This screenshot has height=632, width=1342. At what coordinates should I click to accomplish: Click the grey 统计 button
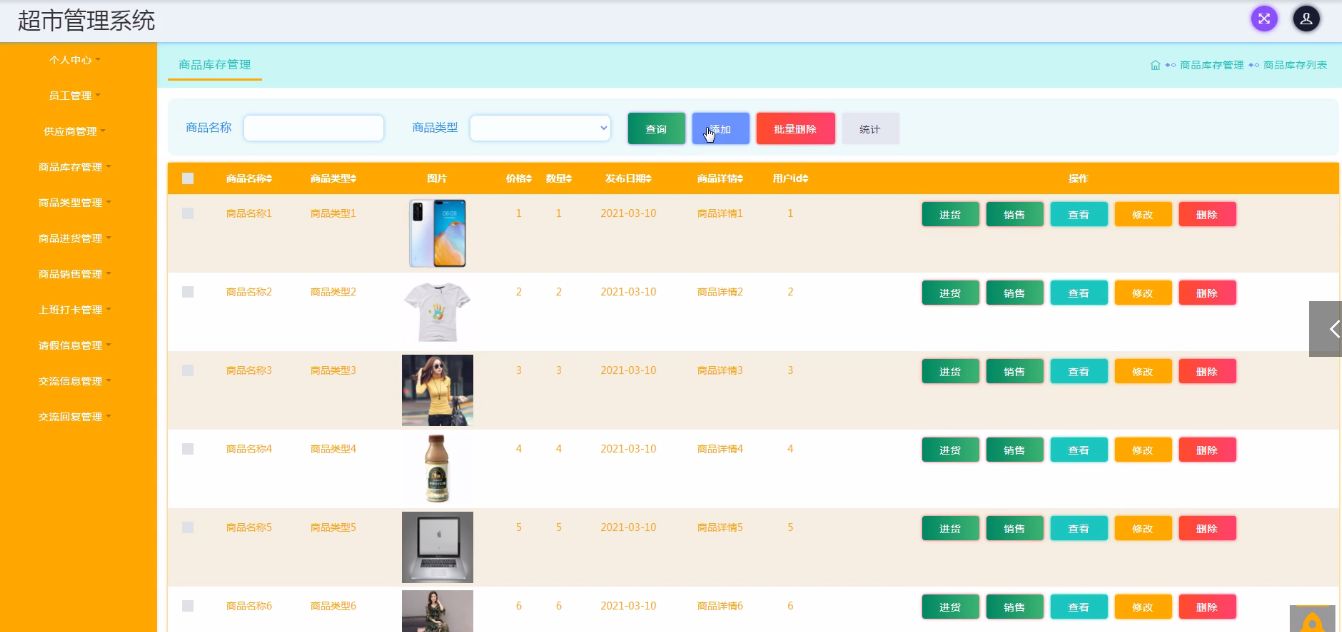coord(870,129)
